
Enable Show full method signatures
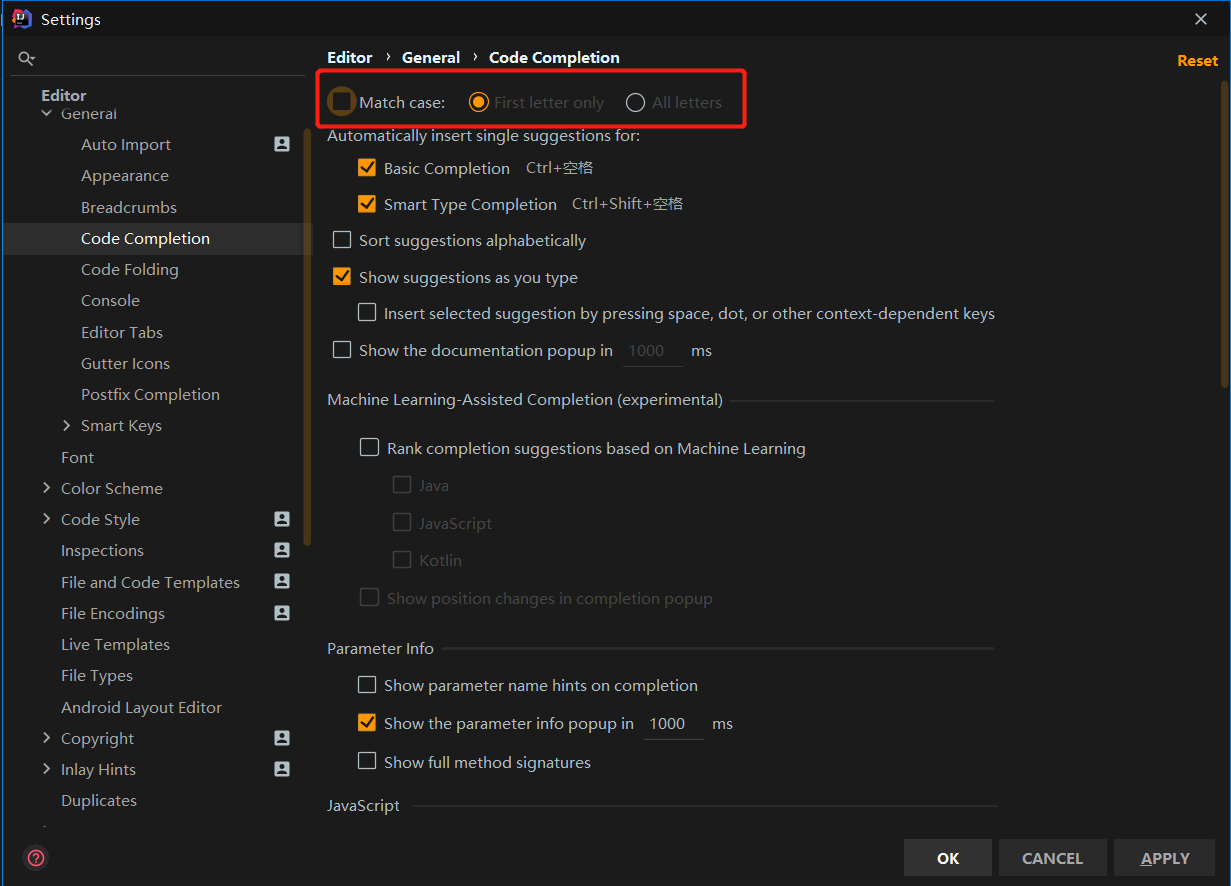pyautogui.click(x=367, y=762)
